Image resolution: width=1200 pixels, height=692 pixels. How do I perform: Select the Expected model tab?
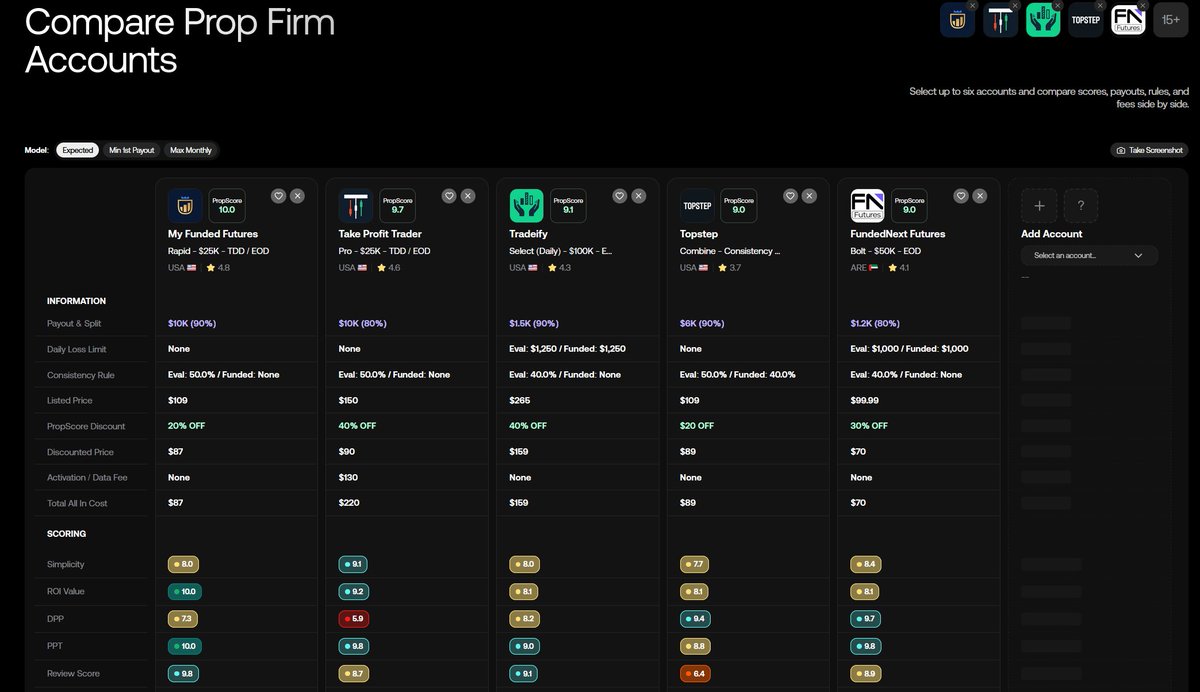pos(77,150)
